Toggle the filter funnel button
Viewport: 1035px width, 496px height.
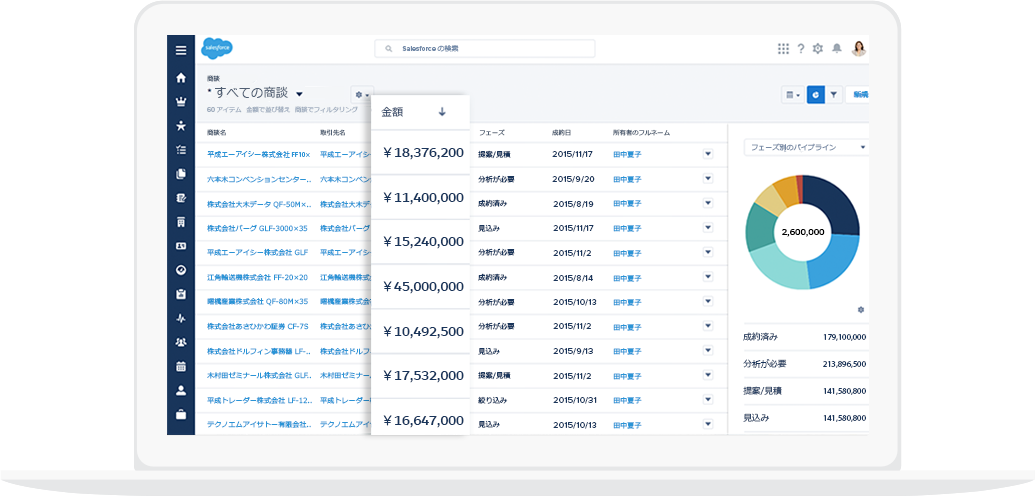point(834,94)
